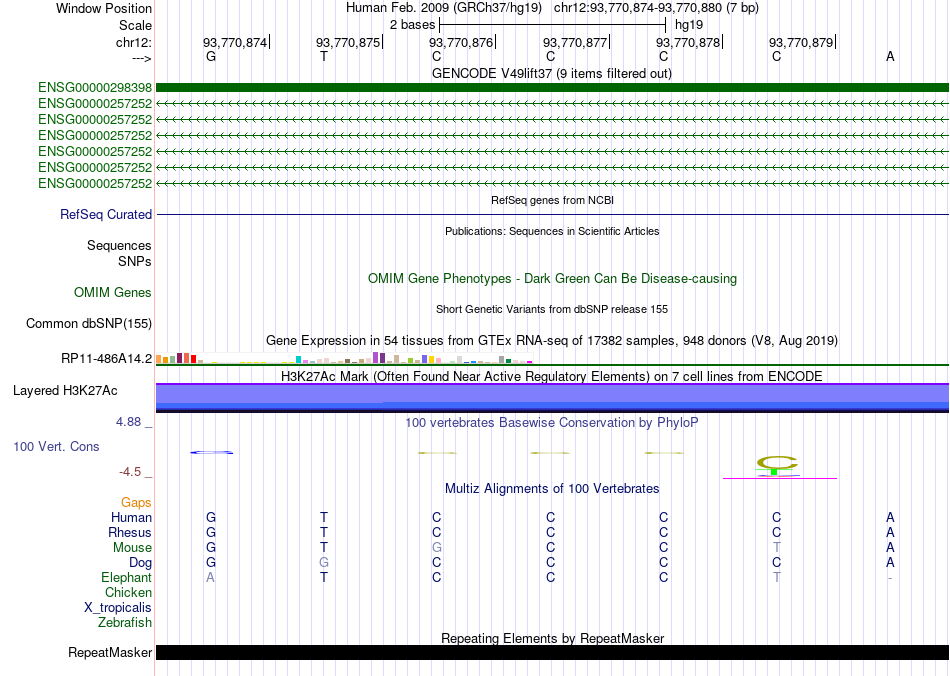Click base G in the reference sequence ruler row
This screenshot has width=950, height=676.
211,56
